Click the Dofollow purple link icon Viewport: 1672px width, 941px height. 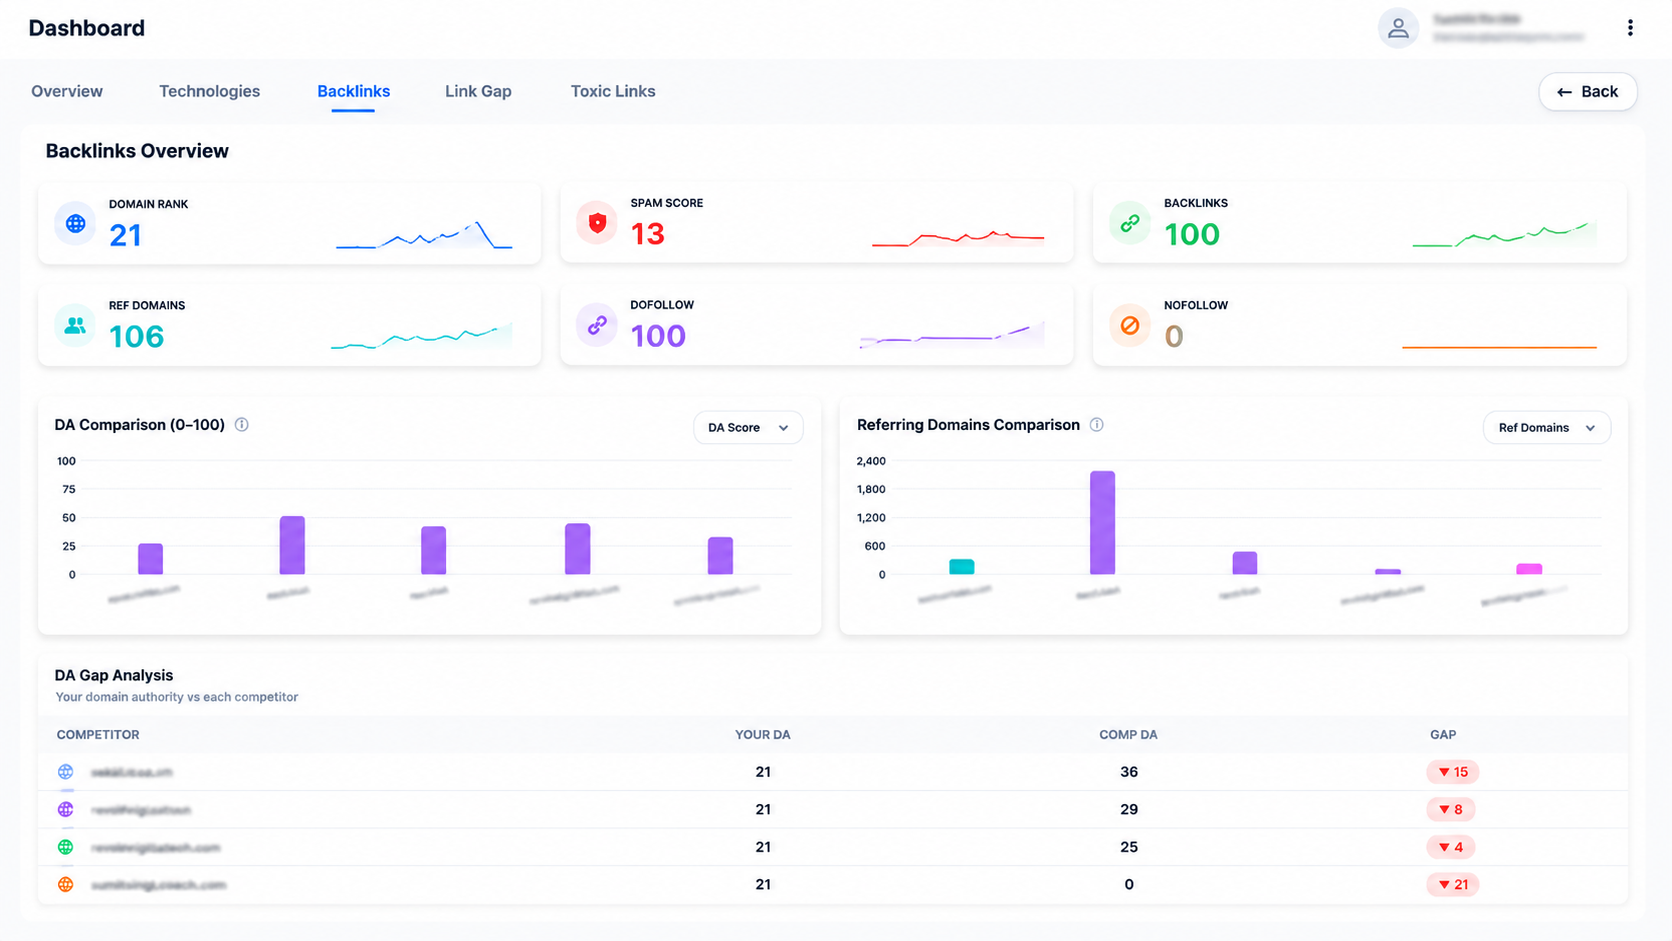click(x=597, y=326)
